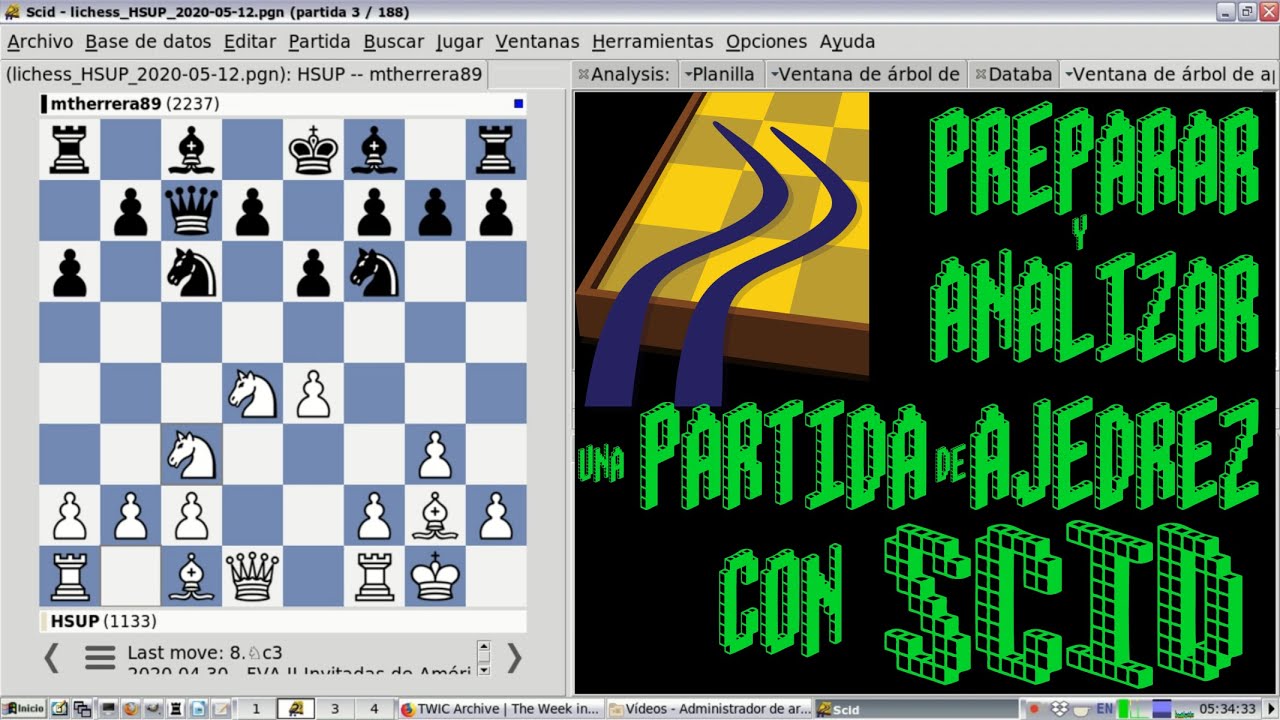
Task: Launch Firefox from the quick-launch icon
Action: pos(130,709)
